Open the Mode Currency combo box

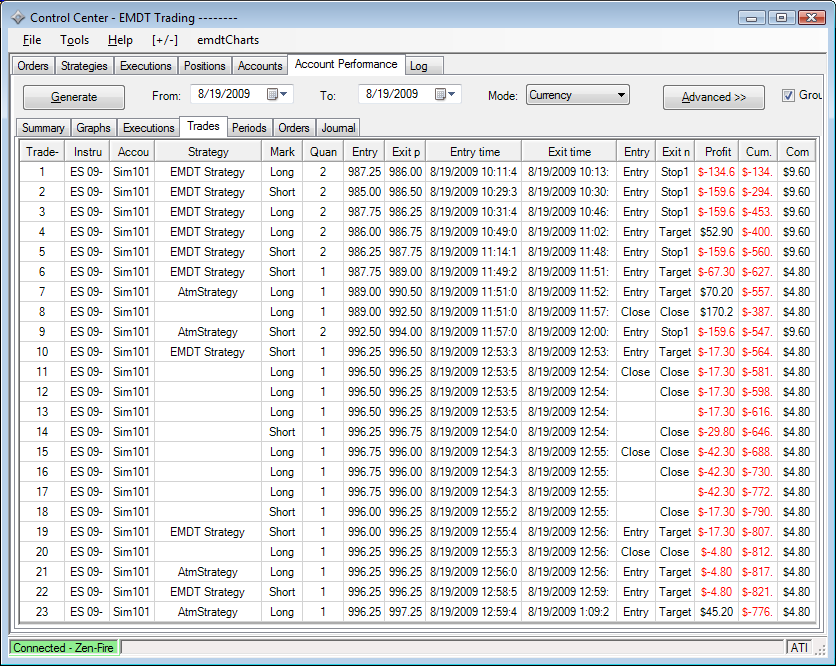(x=577, y=95)
